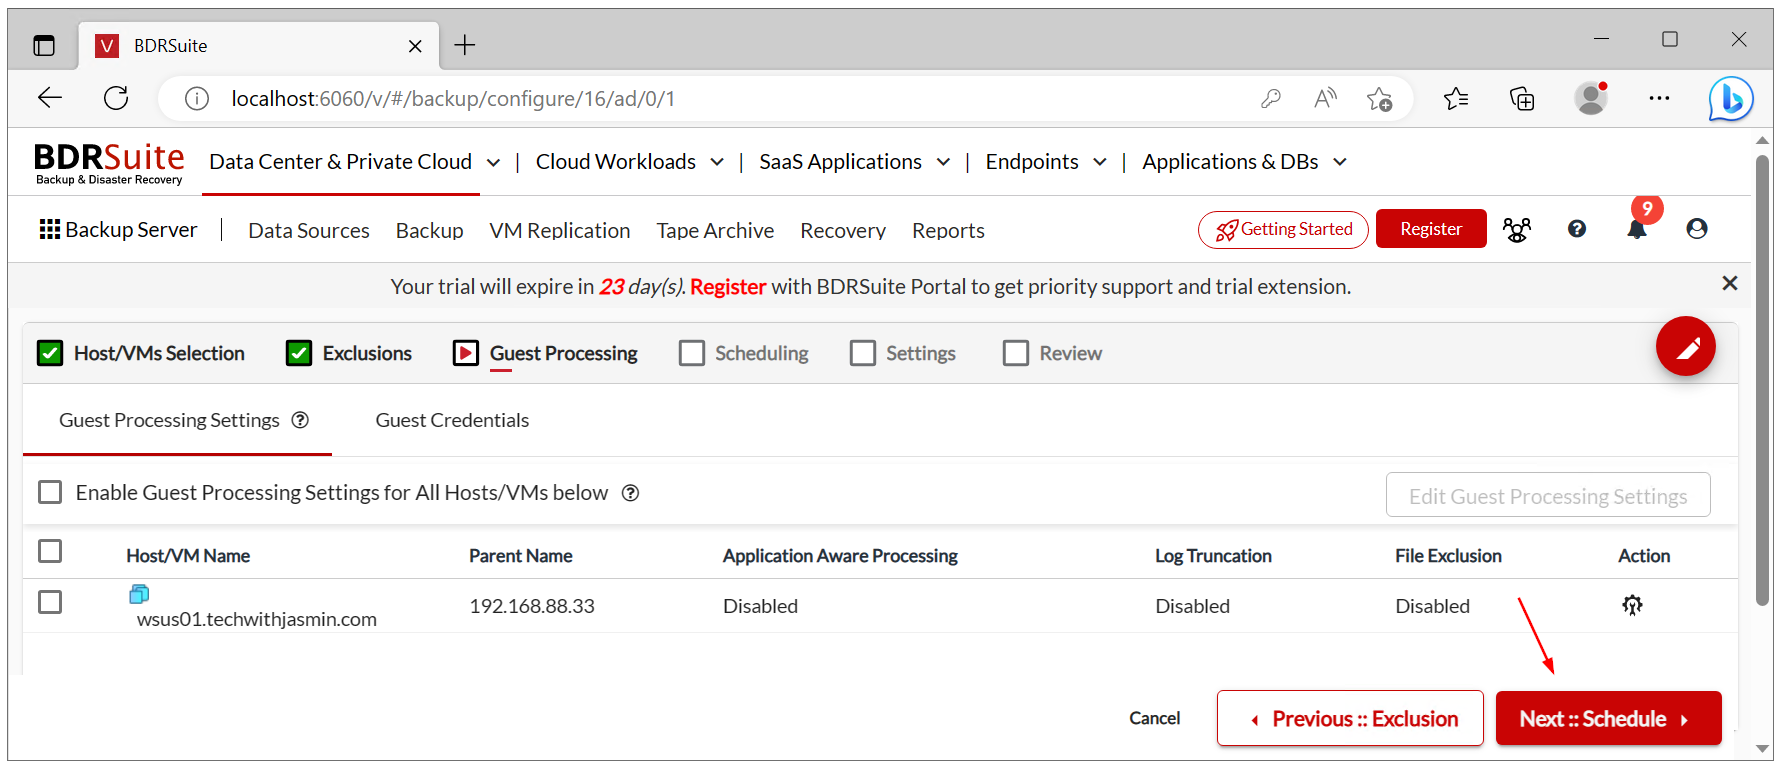Click parent name 192.168.88.33 cell
Screen dimensions: 1782x767
pos(532,606)
